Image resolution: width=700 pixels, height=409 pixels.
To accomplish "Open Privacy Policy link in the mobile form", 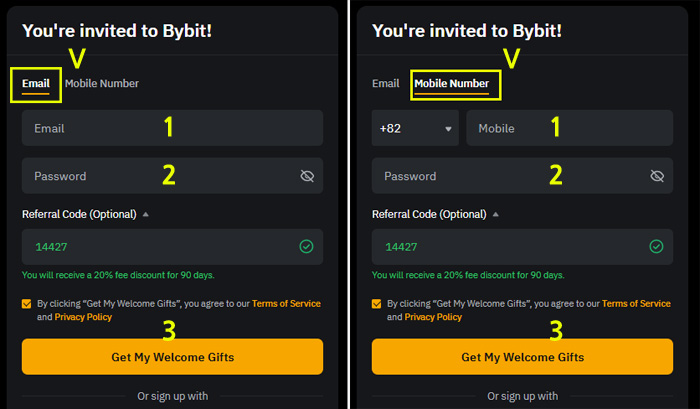I will 433,317.
